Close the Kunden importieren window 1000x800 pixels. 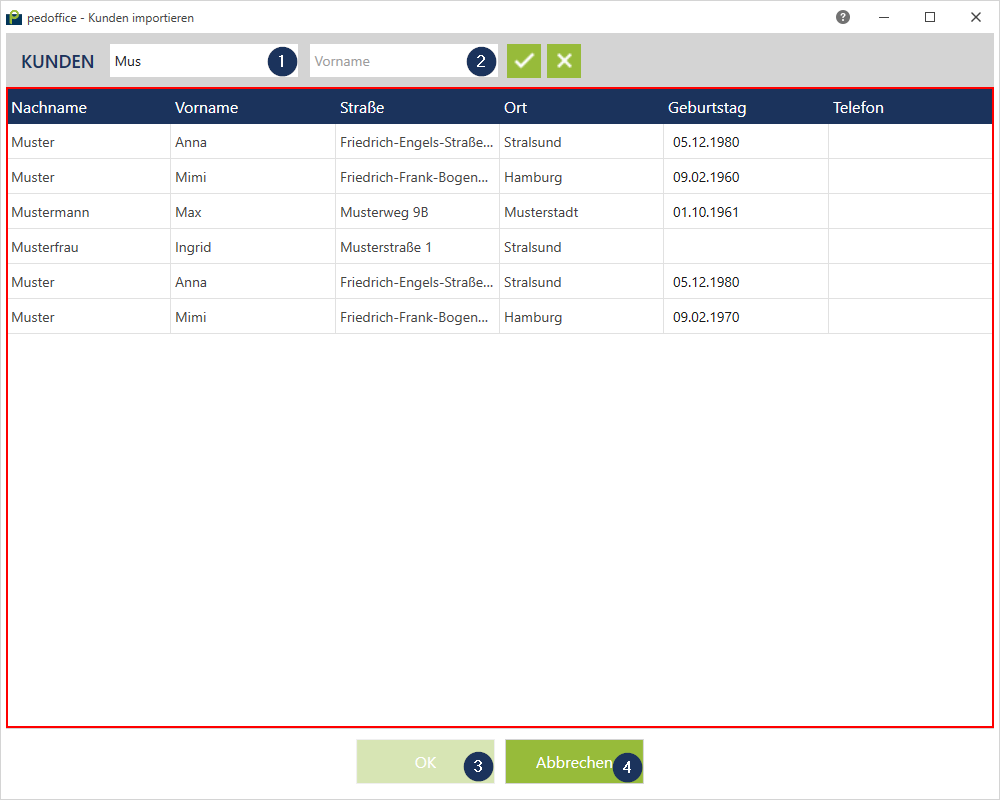click(x=975, y=17)
